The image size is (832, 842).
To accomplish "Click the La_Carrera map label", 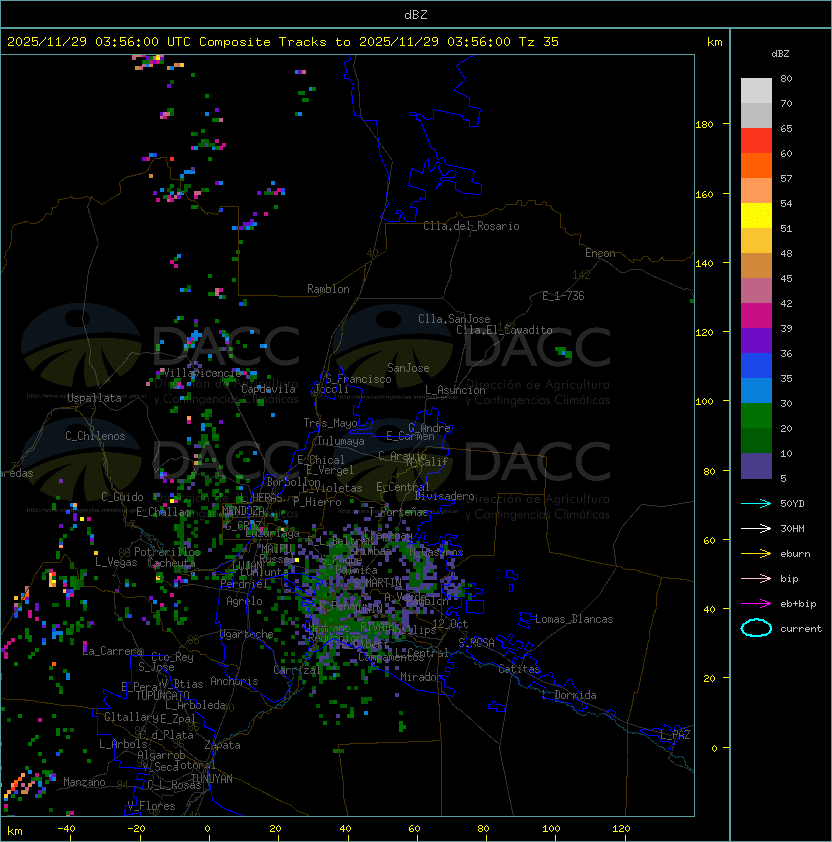I will (x=113, y=651).
